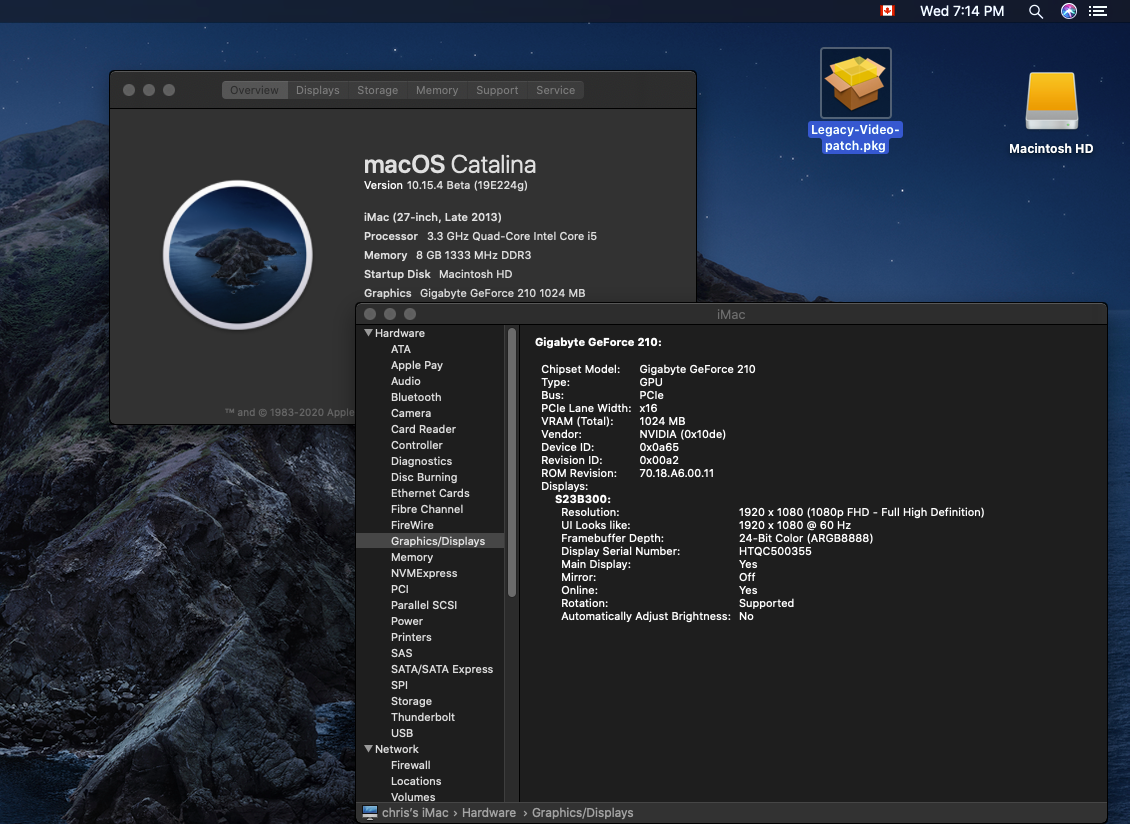Select the Macintosh HD drive icon
The width and height of the screenshot is (1130, 824).
1051,102
